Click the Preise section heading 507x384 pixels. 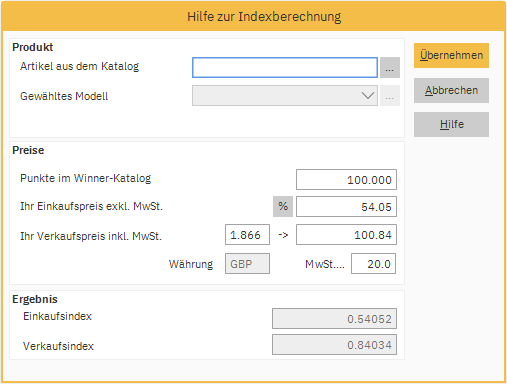click(28, 150)
